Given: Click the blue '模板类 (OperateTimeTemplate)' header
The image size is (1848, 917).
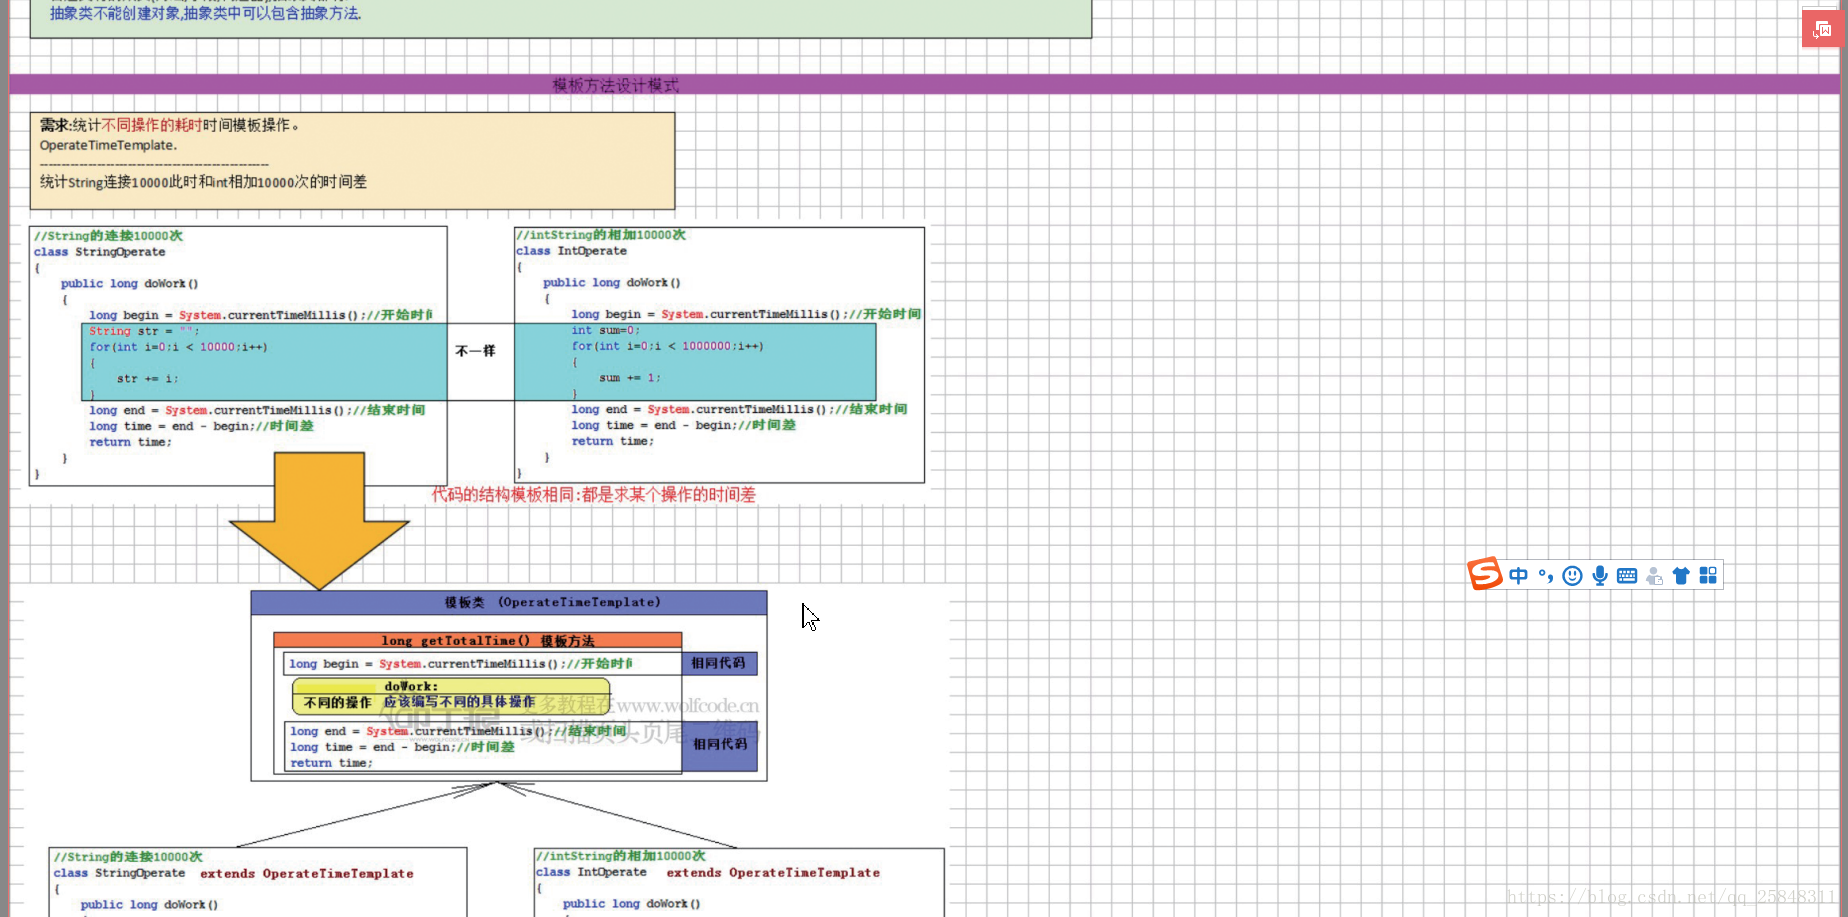Looking at the screenshot, I should (x=509, y=603).
